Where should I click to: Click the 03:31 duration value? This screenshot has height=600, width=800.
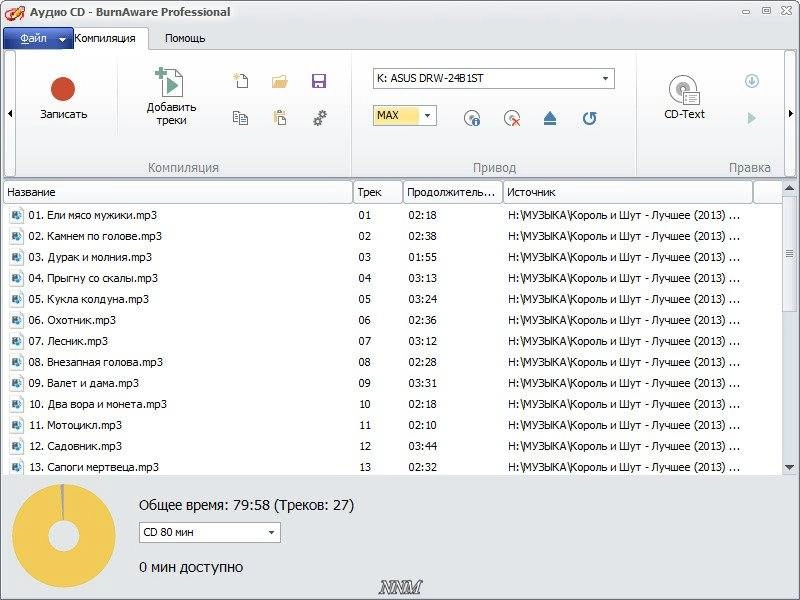click(422, 383)
